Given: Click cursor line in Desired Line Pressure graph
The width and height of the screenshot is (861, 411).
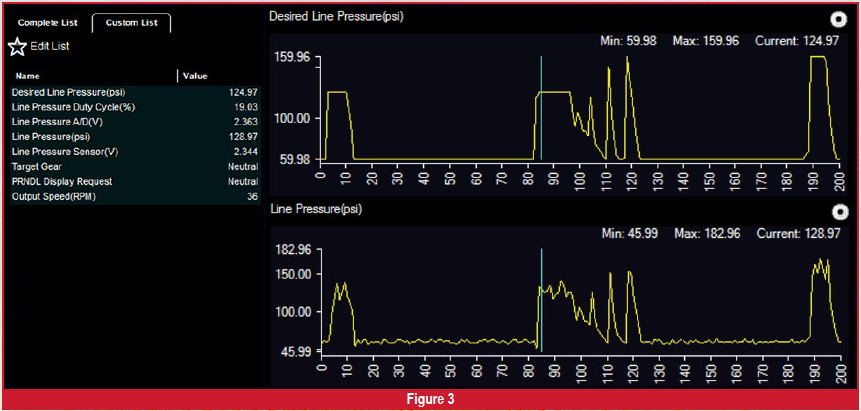Looking at the screenshot, I should pos(541,108).
